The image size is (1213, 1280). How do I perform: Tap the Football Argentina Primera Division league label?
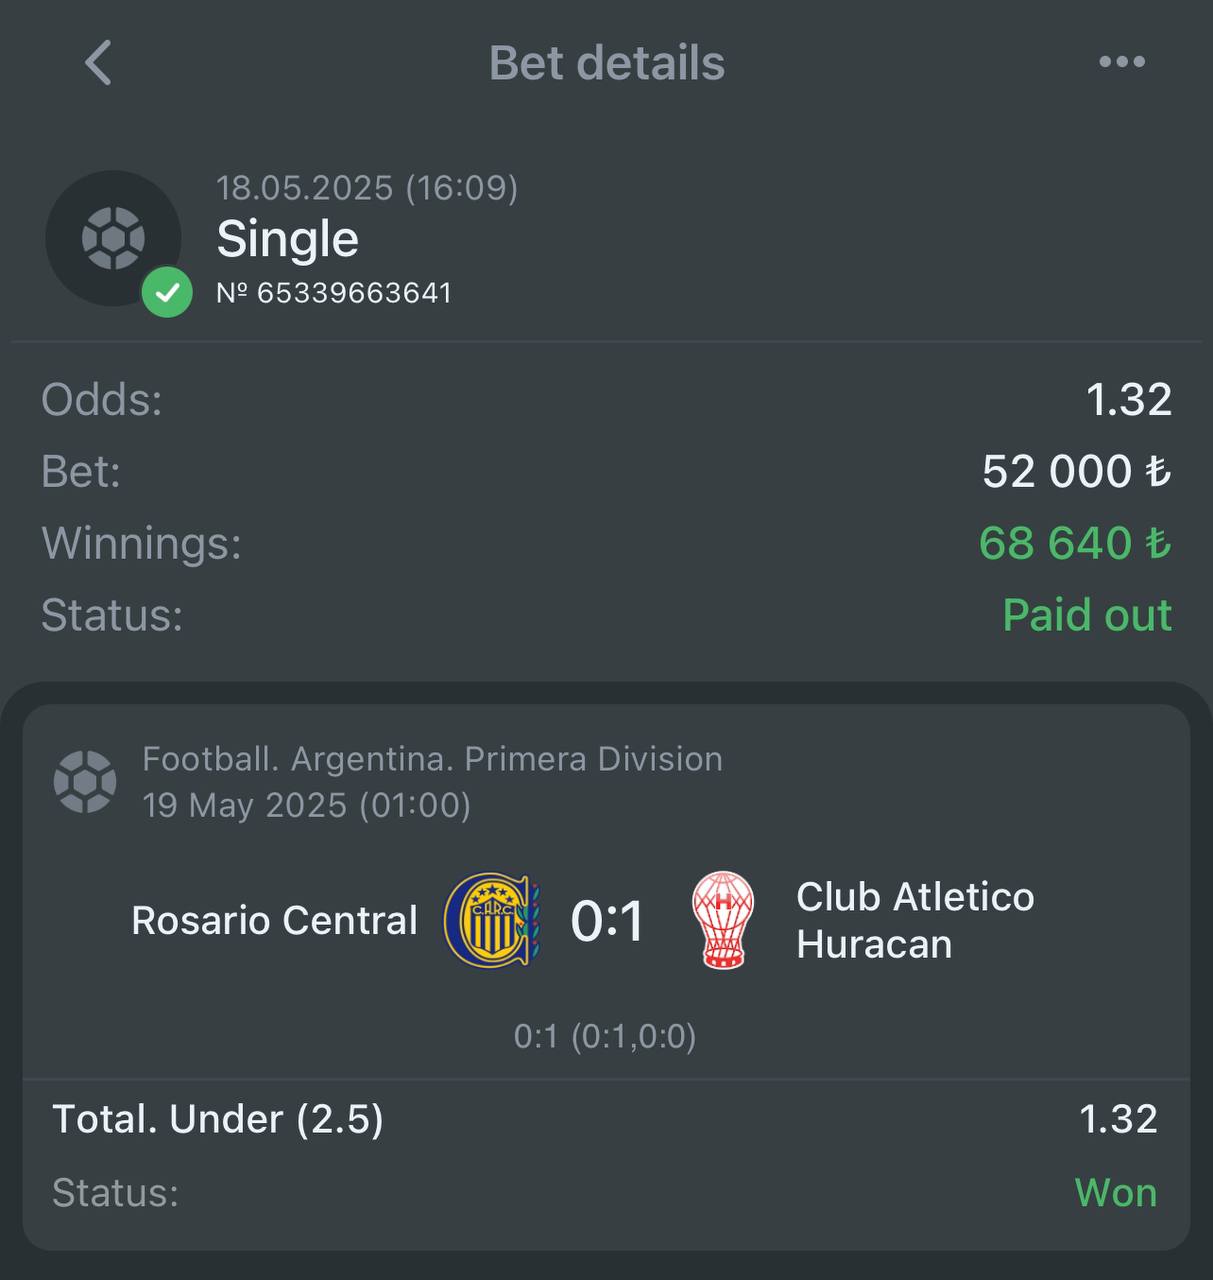(432, 759)
